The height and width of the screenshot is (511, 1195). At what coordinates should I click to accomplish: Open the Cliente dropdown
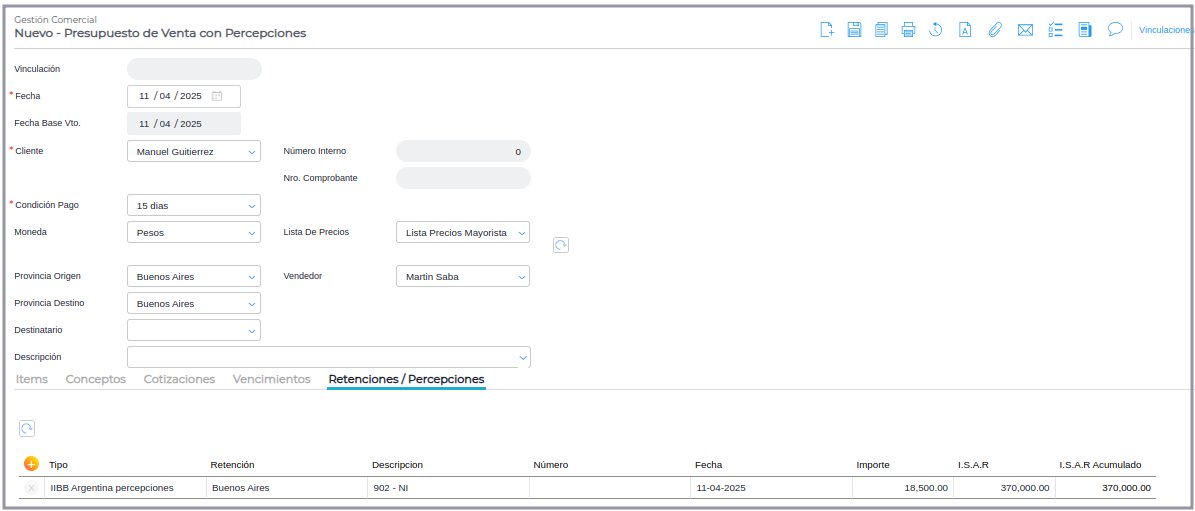point(193,152)
